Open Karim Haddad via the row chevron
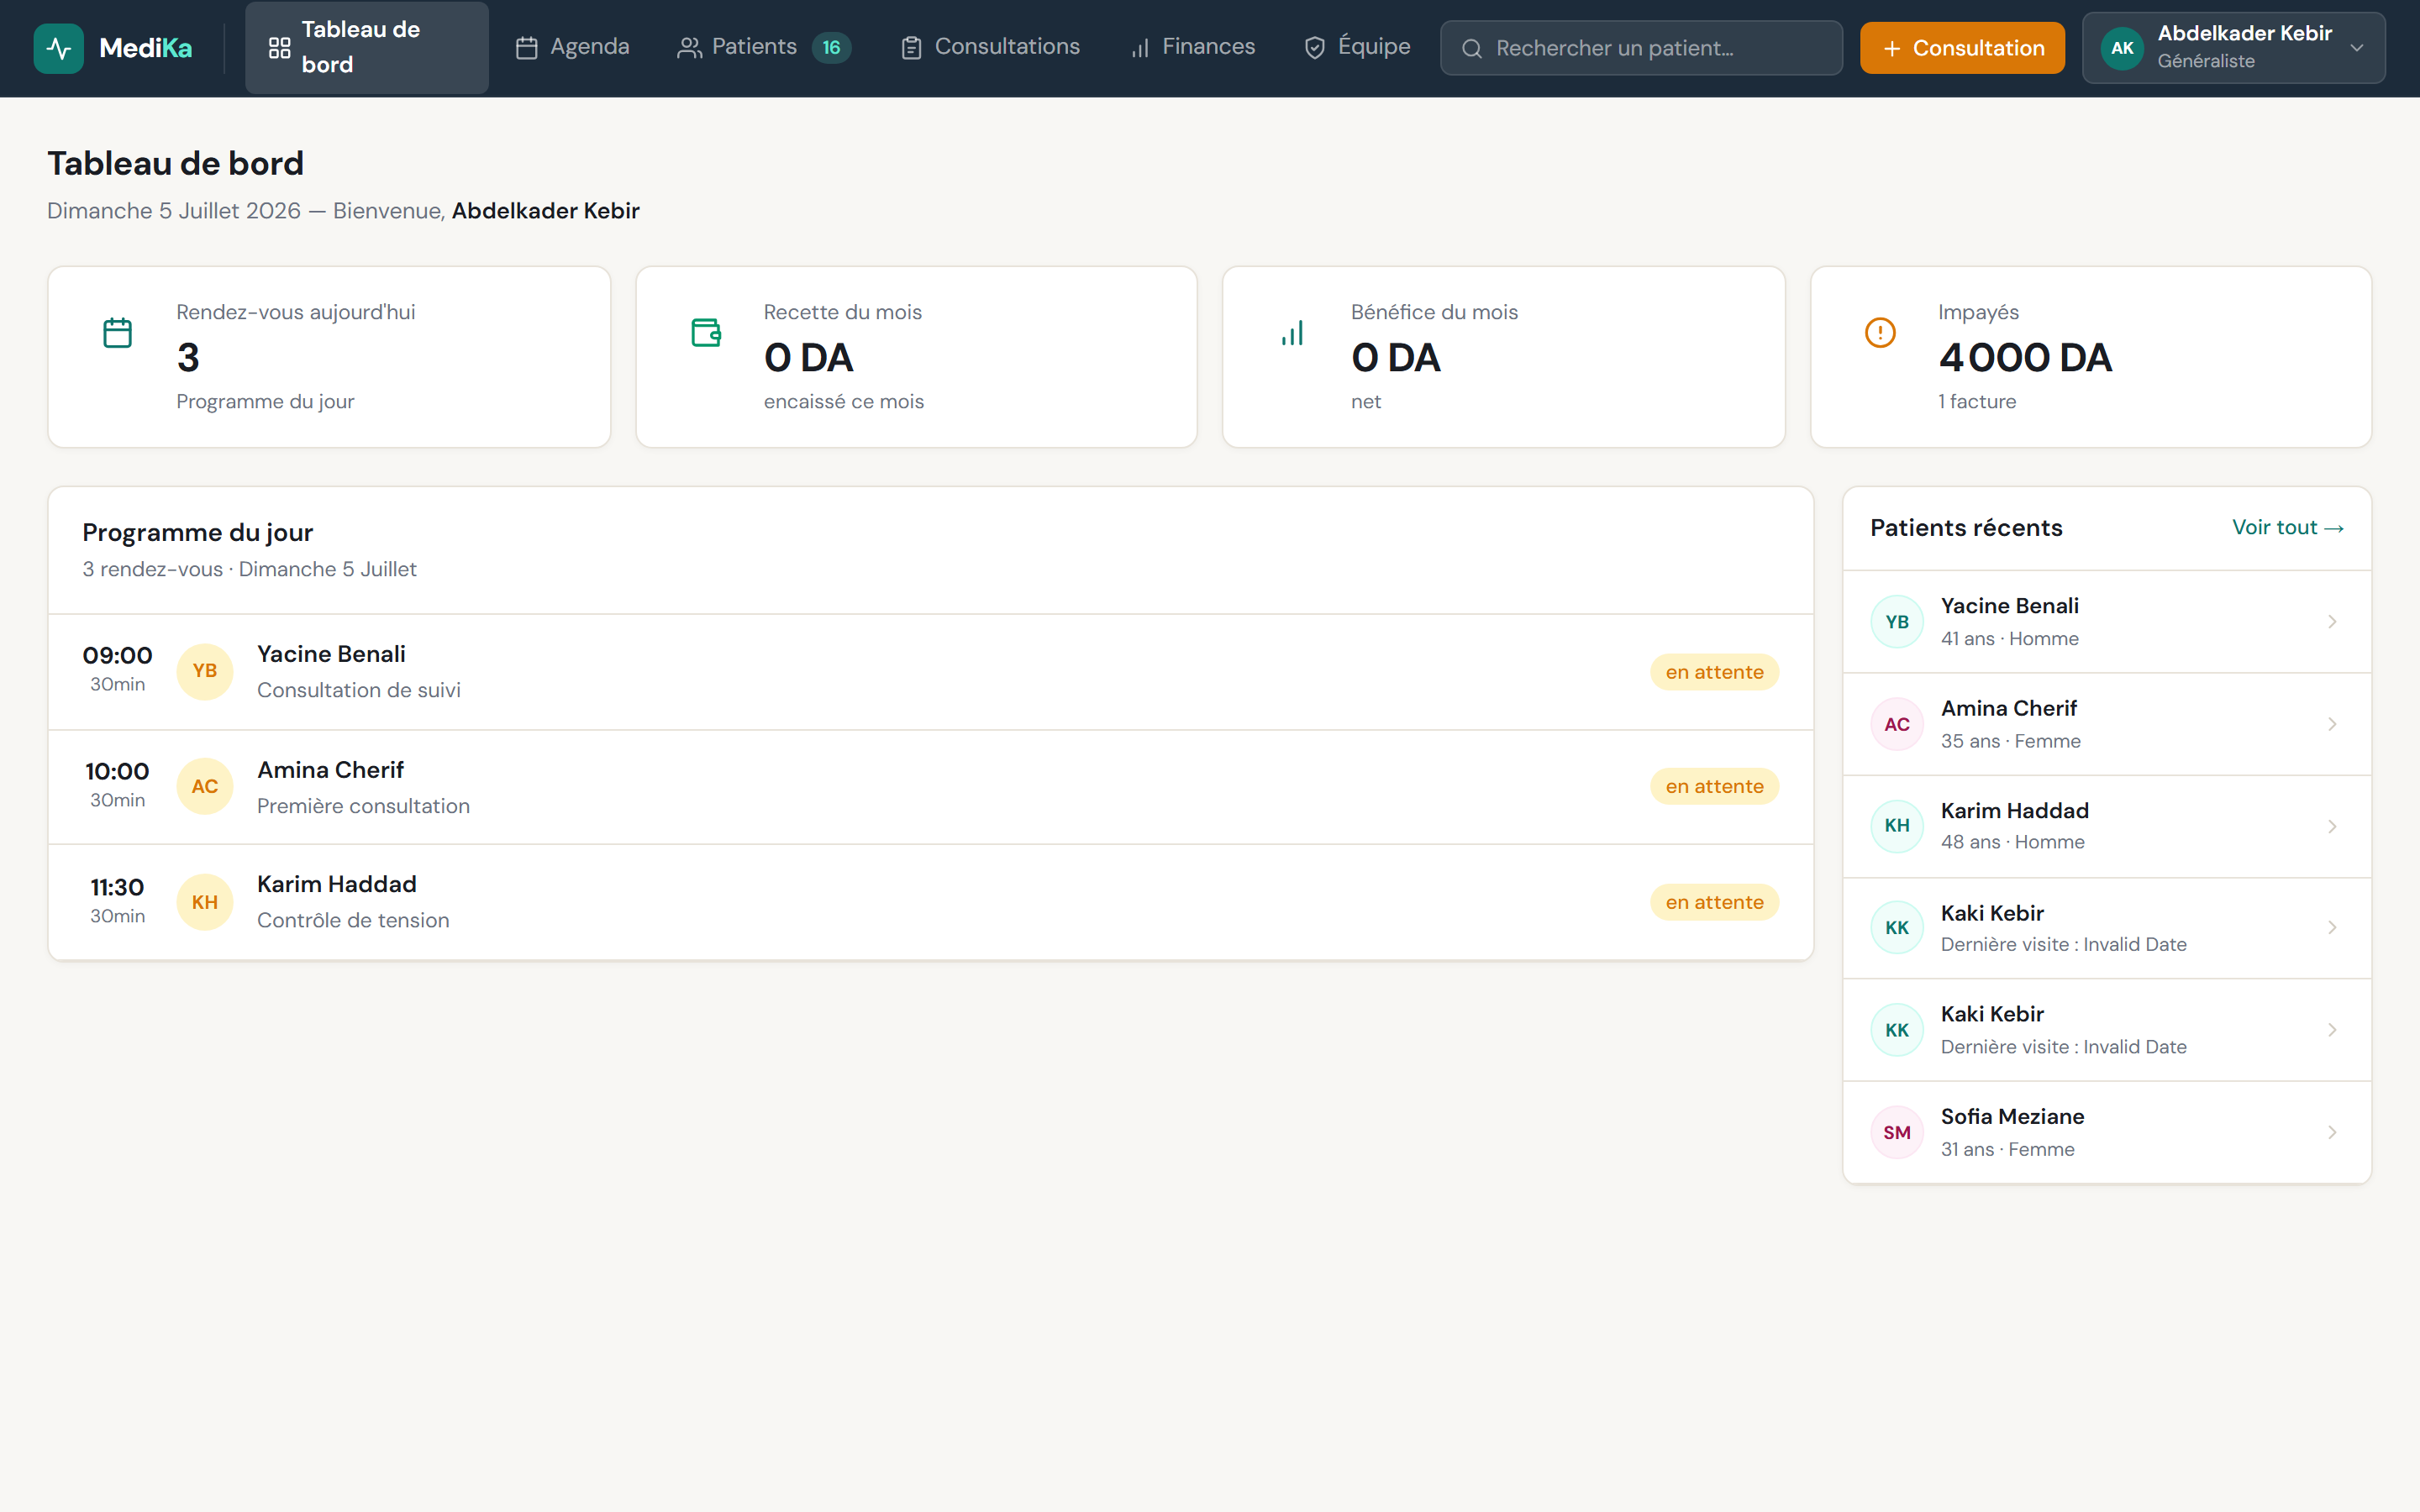 point(2332,826)
